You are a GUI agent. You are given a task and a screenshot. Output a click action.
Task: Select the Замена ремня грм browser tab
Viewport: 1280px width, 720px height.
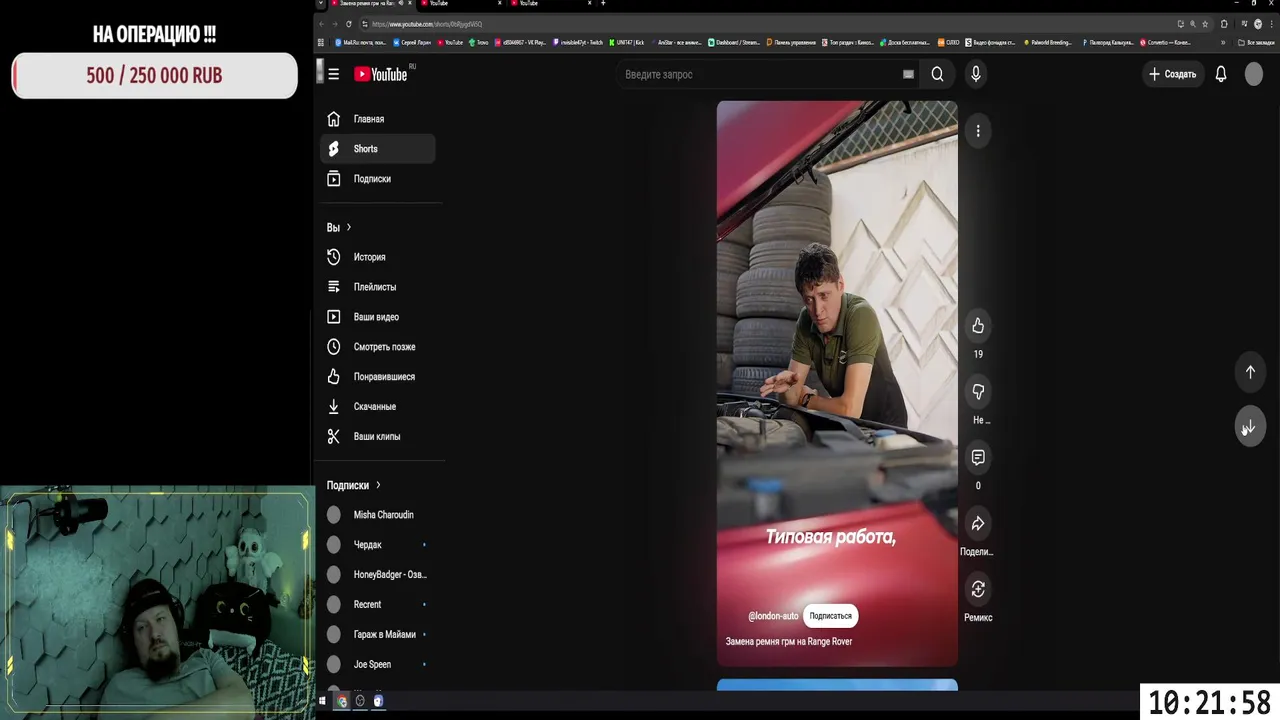click(x=372, y=3)
